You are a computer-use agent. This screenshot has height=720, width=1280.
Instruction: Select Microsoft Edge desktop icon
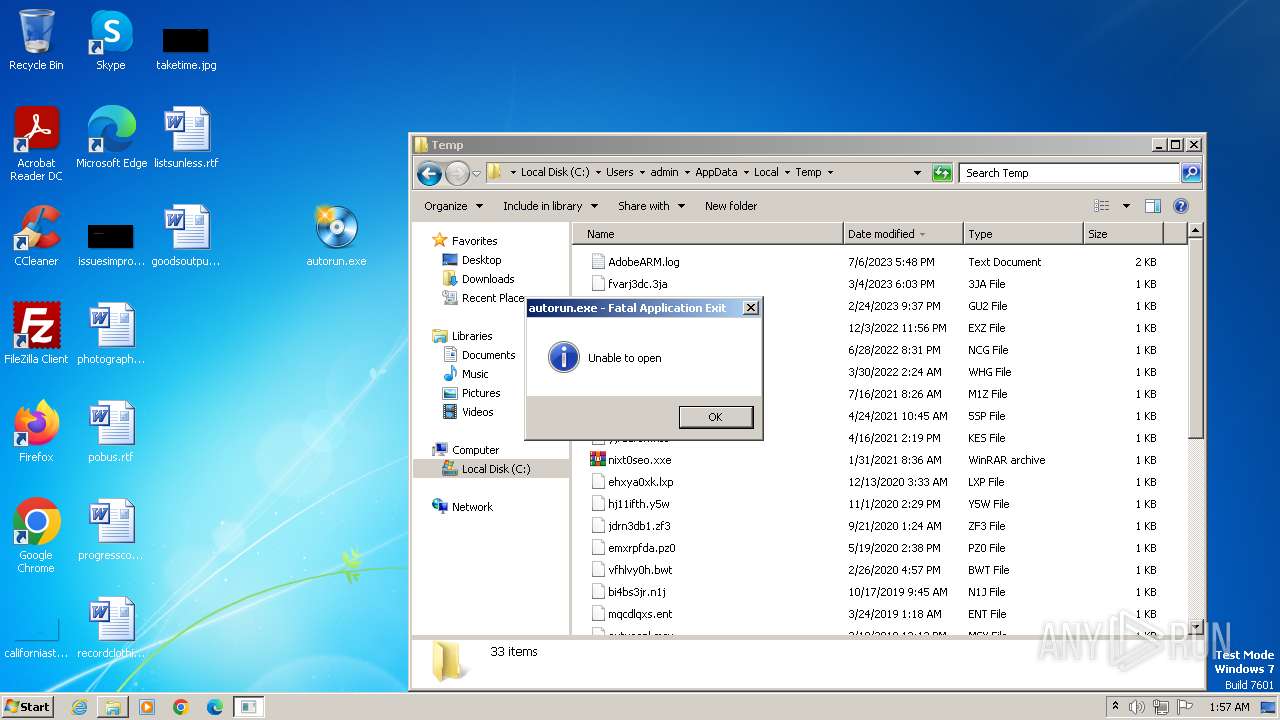[111, 138]
